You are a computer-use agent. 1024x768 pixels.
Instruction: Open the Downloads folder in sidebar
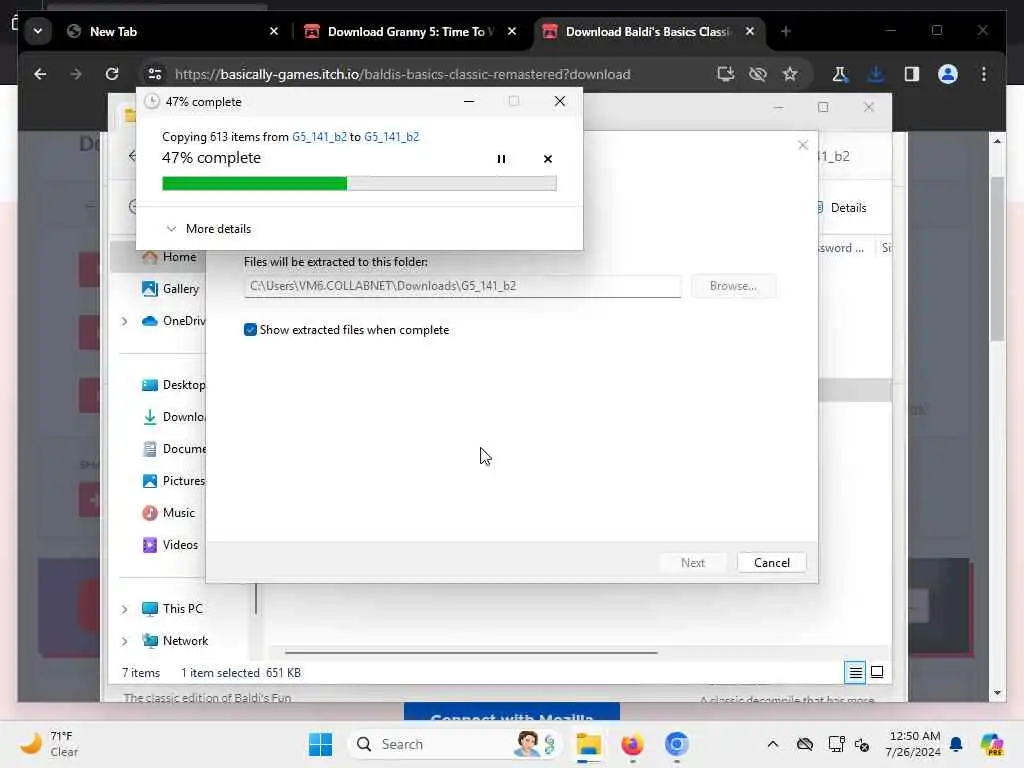tap(173, 417)
